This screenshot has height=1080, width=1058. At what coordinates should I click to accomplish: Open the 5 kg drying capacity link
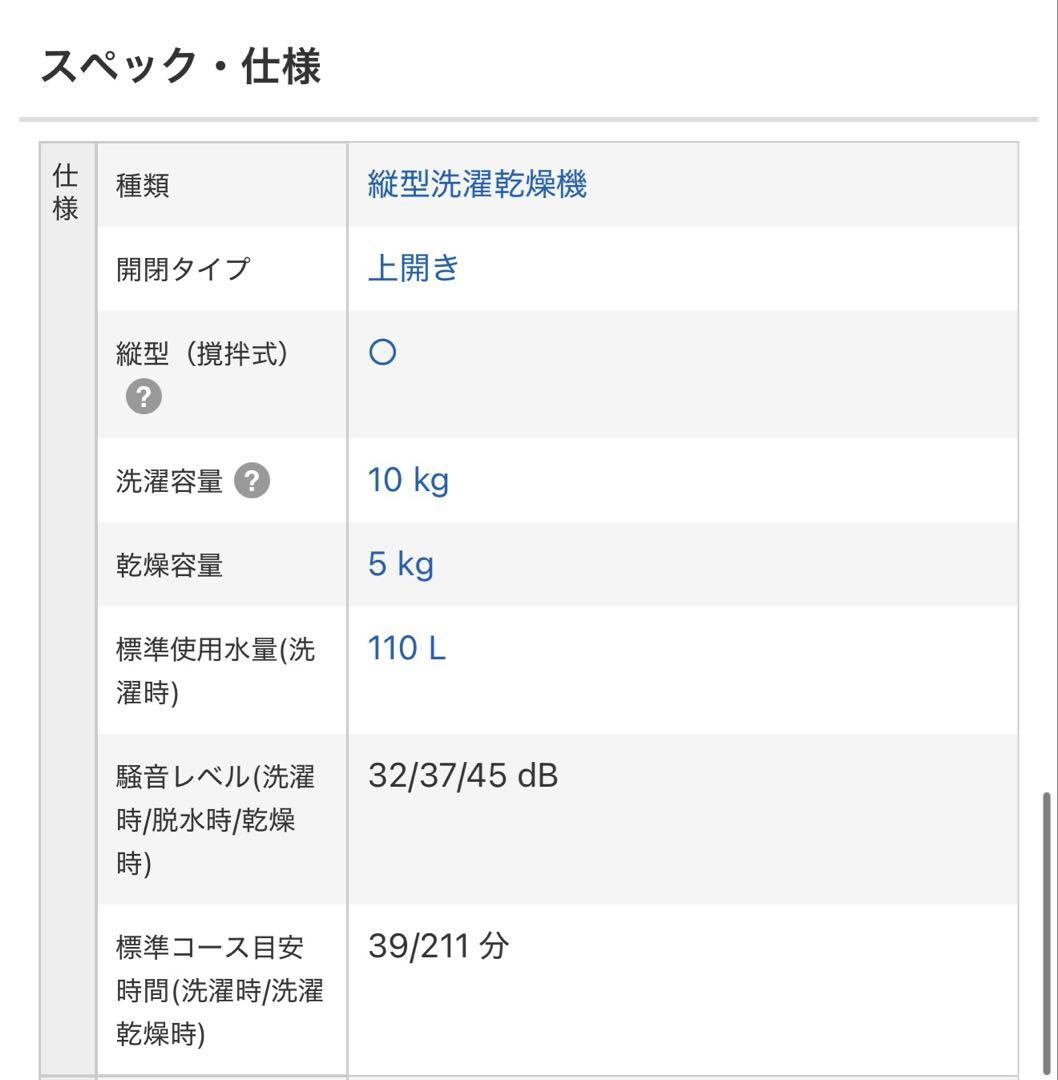(400, 565)
